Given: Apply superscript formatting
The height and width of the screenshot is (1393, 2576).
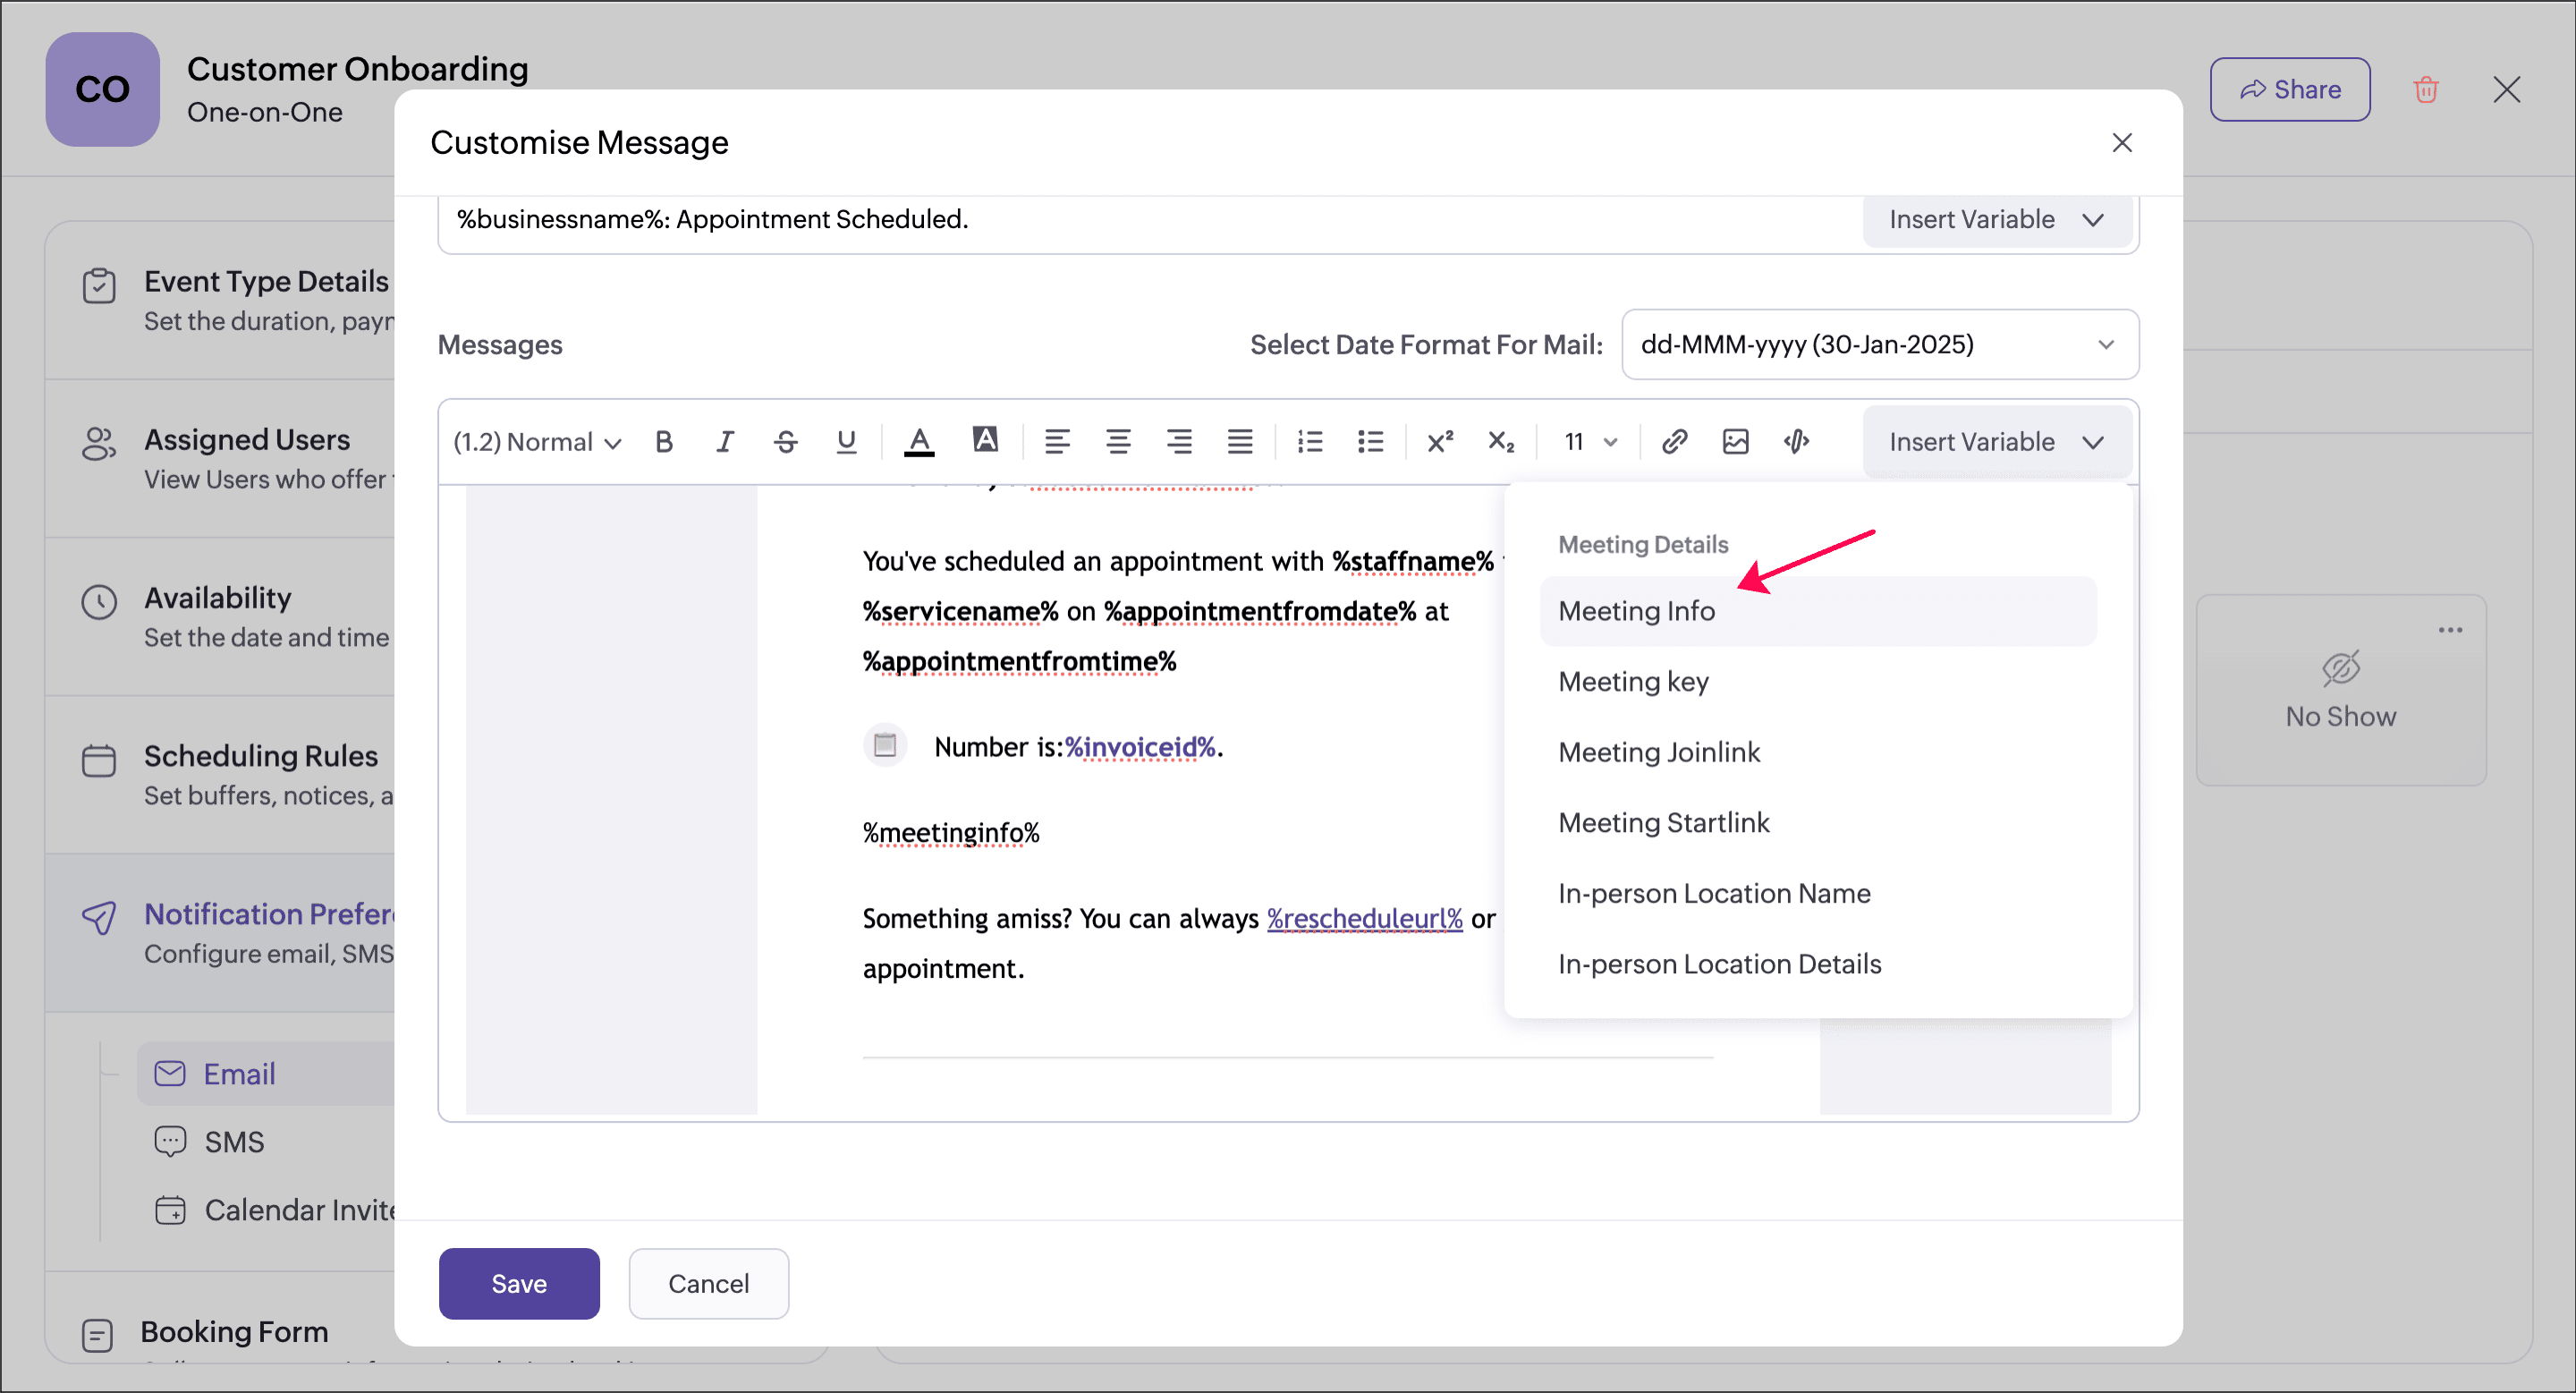Looking at the screenshot, I should click(x=1439, y=441).
